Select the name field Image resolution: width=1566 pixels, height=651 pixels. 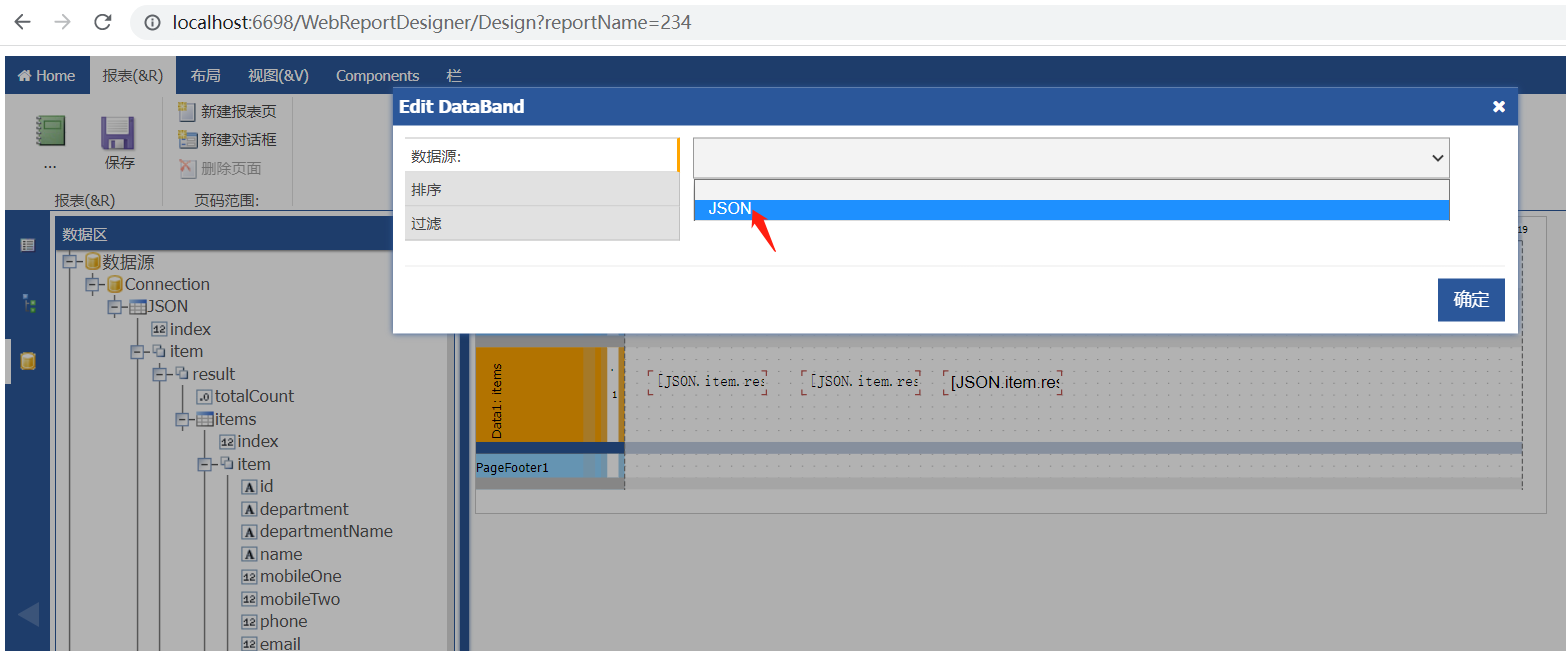281,554
